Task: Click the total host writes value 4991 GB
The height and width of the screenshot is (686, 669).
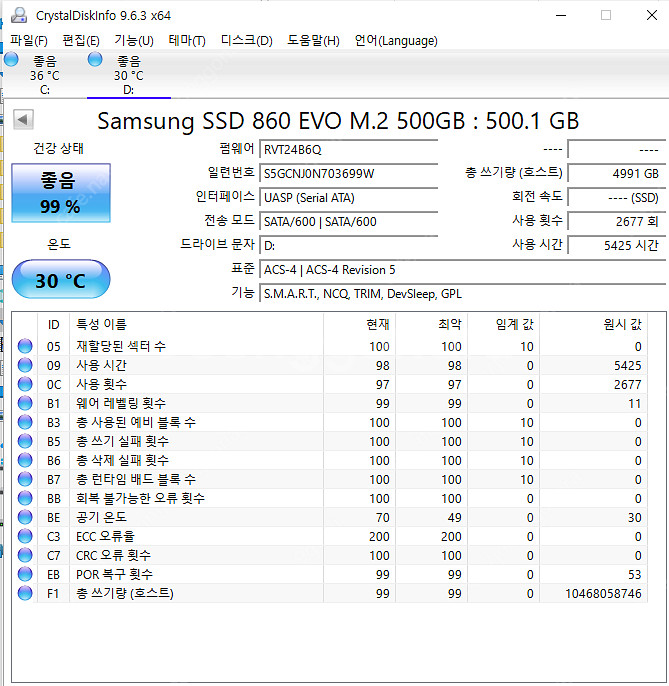Action: (x=617, y=174)
